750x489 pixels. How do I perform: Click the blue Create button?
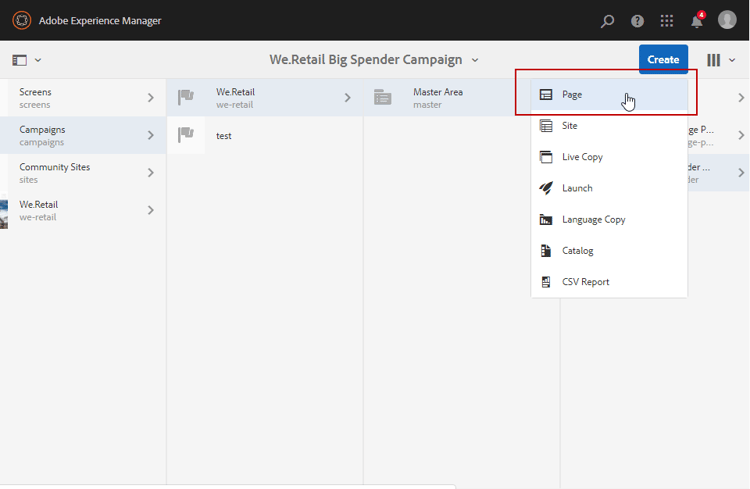663,60
